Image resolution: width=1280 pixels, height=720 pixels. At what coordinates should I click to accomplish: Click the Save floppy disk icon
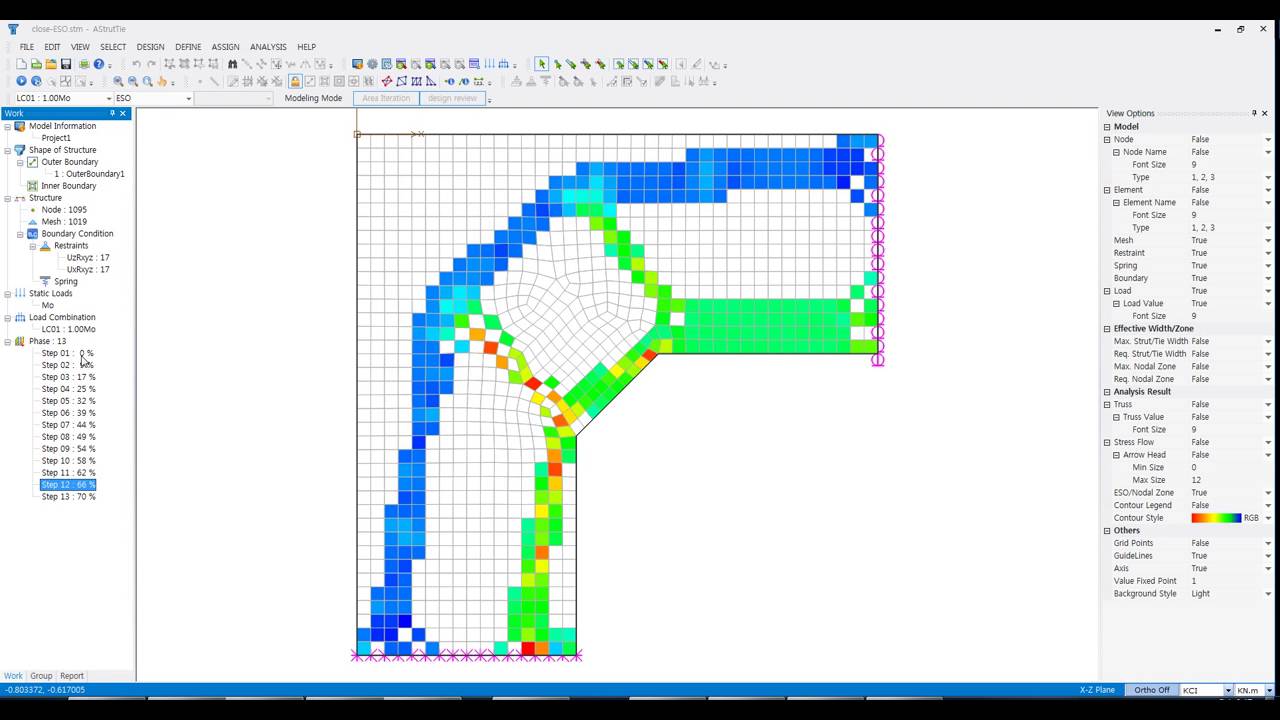66,64
